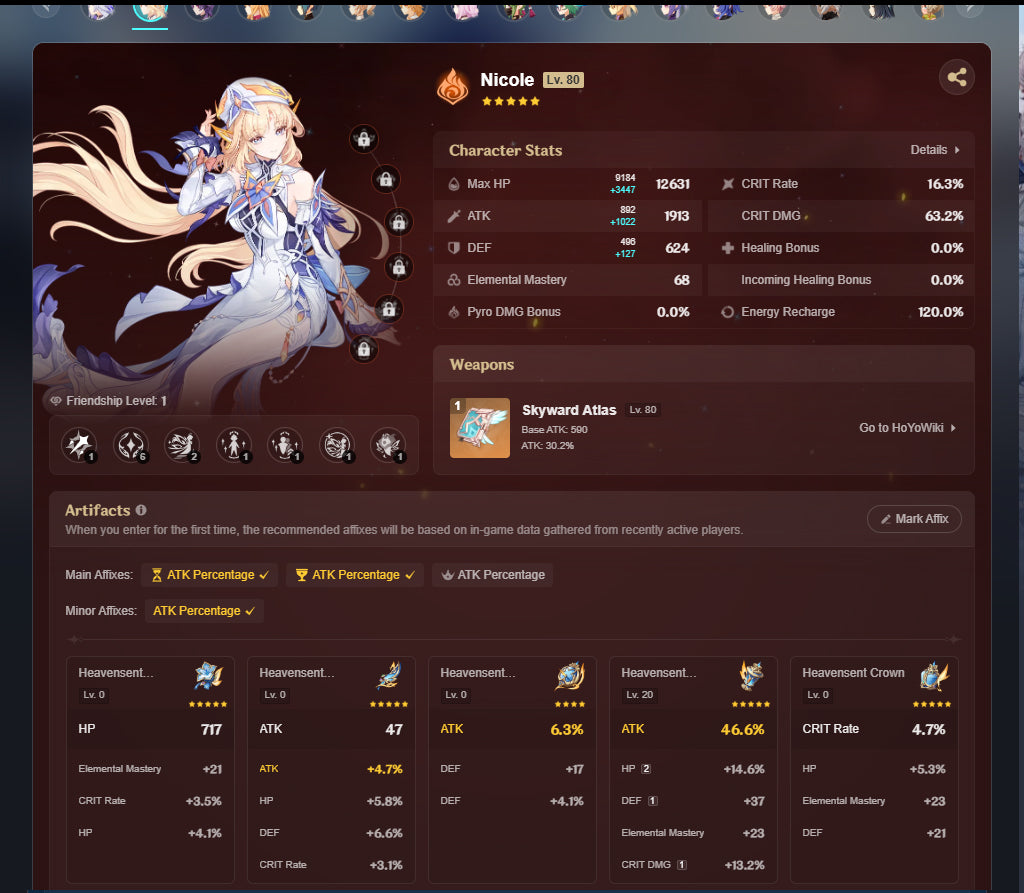1024x893 pixels.
Task: Click the topmost locked constellation icon
Action: (364, 139)
